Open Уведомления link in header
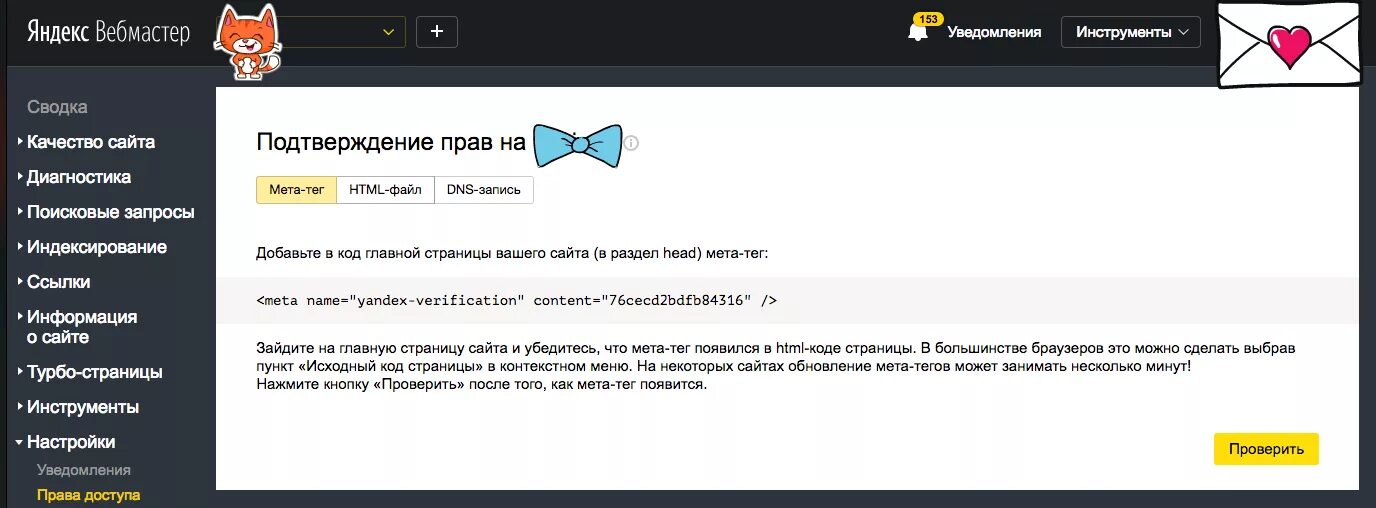This screenshot has height=508, width=1376. [994, 32]
